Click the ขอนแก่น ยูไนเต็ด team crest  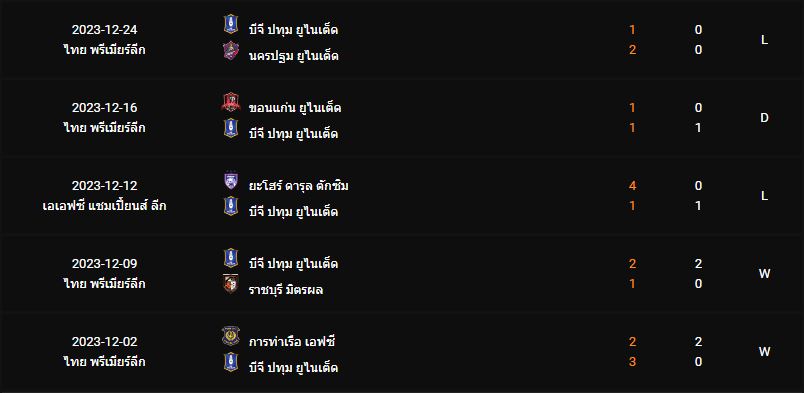pyautogui.click(x=231, y=102)
